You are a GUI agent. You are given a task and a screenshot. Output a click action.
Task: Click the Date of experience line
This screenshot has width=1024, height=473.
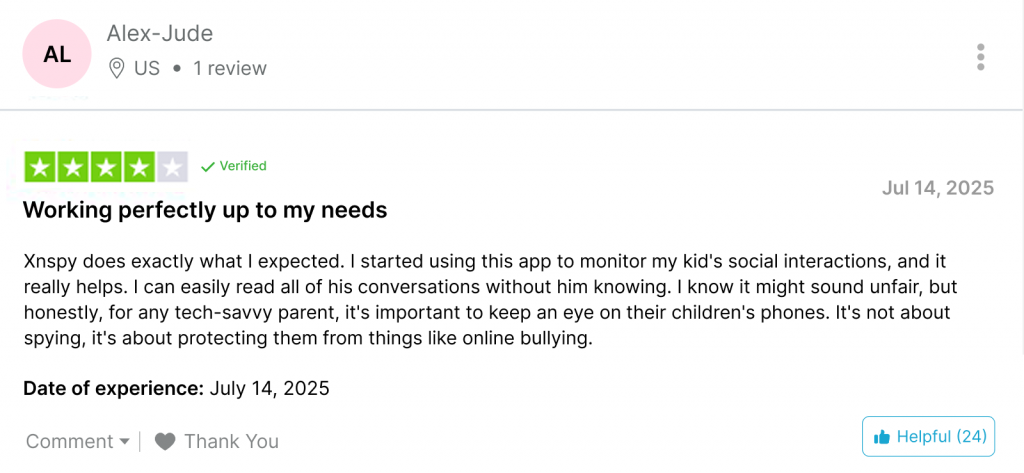pos(176,387)
